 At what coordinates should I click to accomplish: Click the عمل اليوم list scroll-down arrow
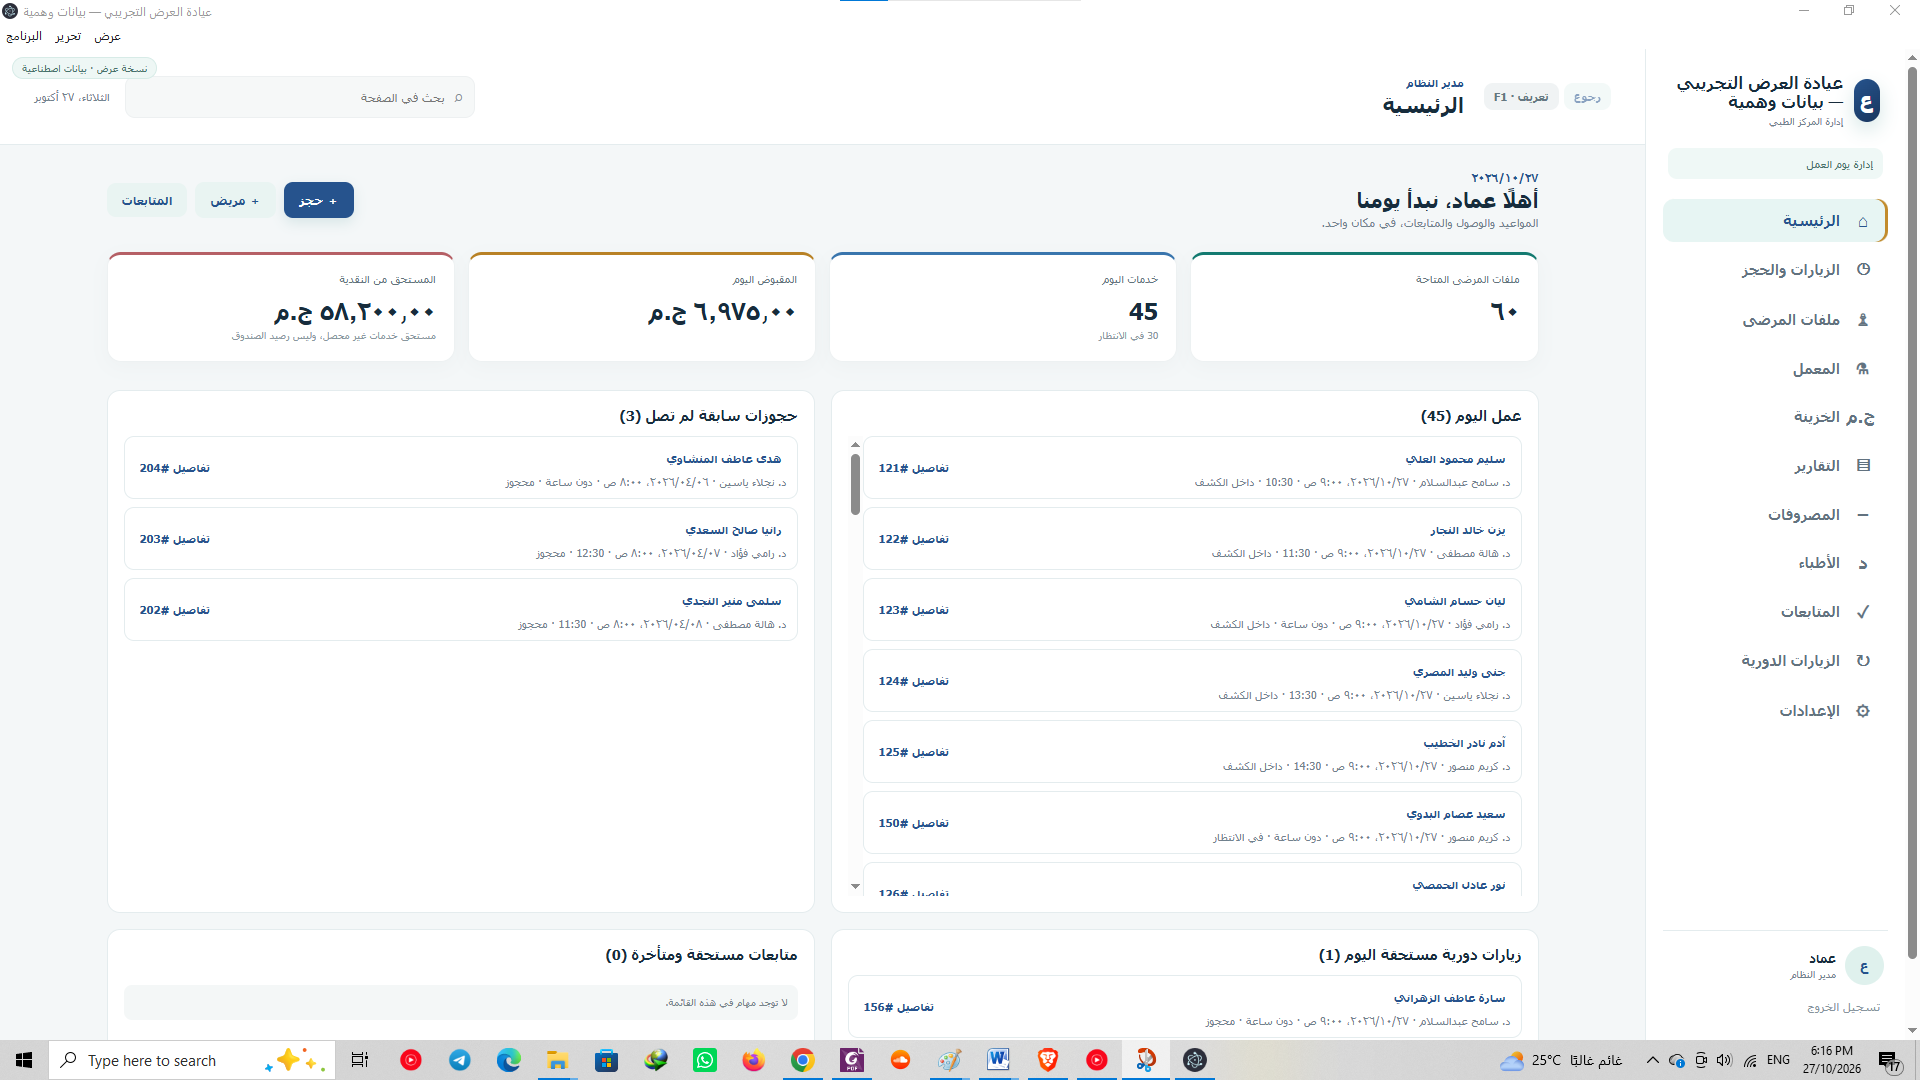point(855,886)
